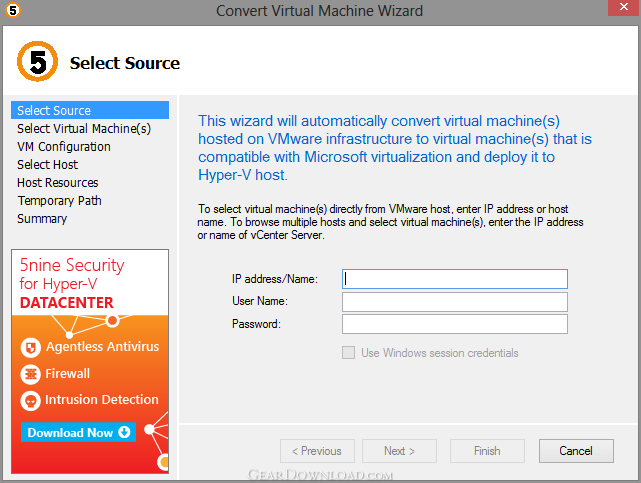Click the large orange 5nine header logo
641x483 pixels.
tap(37, 62)
